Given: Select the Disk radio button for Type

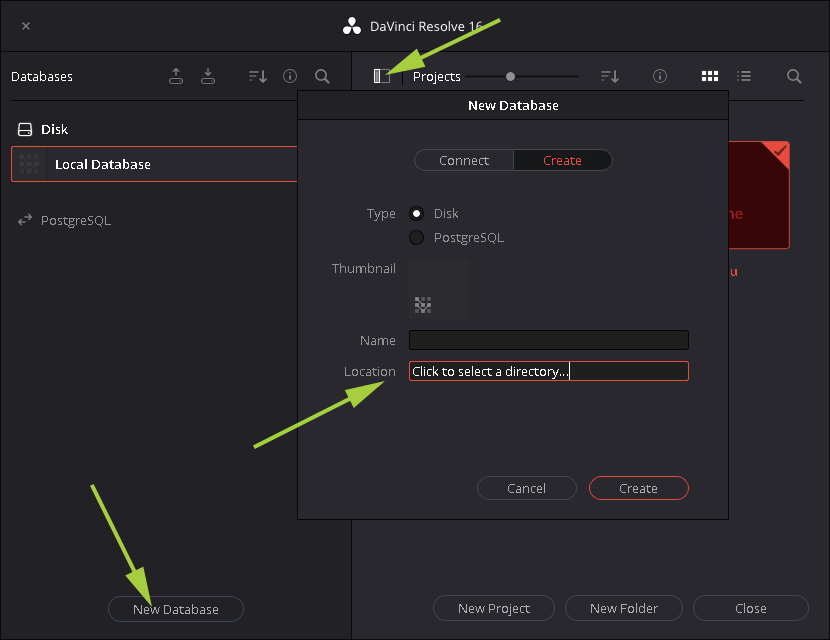Looking at the screenshot, I should 416,213.
